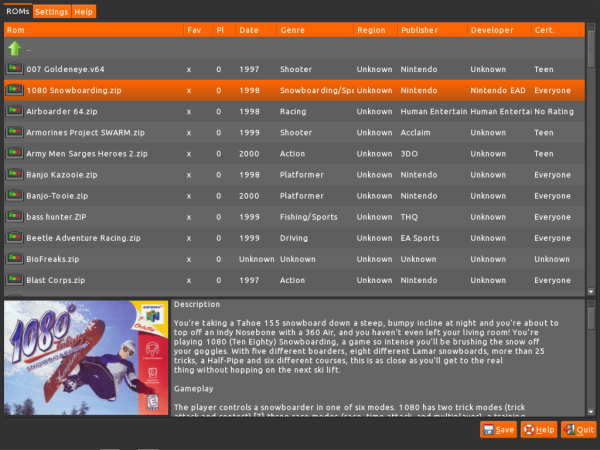Screen dimensions: 600x450
Task: Click the ROM icon next to 1080 Snowboarding.zip
Action: [x=15, y=90]
